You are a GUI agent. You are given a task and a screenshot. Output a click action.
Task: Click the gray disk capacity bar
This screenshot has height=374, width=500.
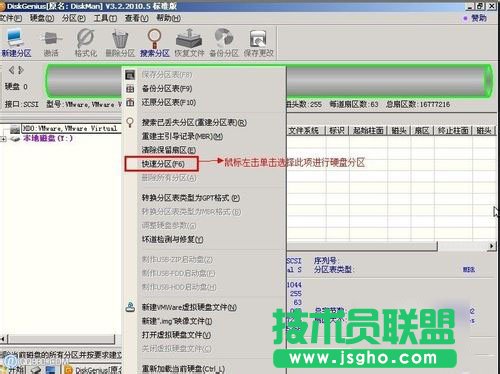(269, 81)
